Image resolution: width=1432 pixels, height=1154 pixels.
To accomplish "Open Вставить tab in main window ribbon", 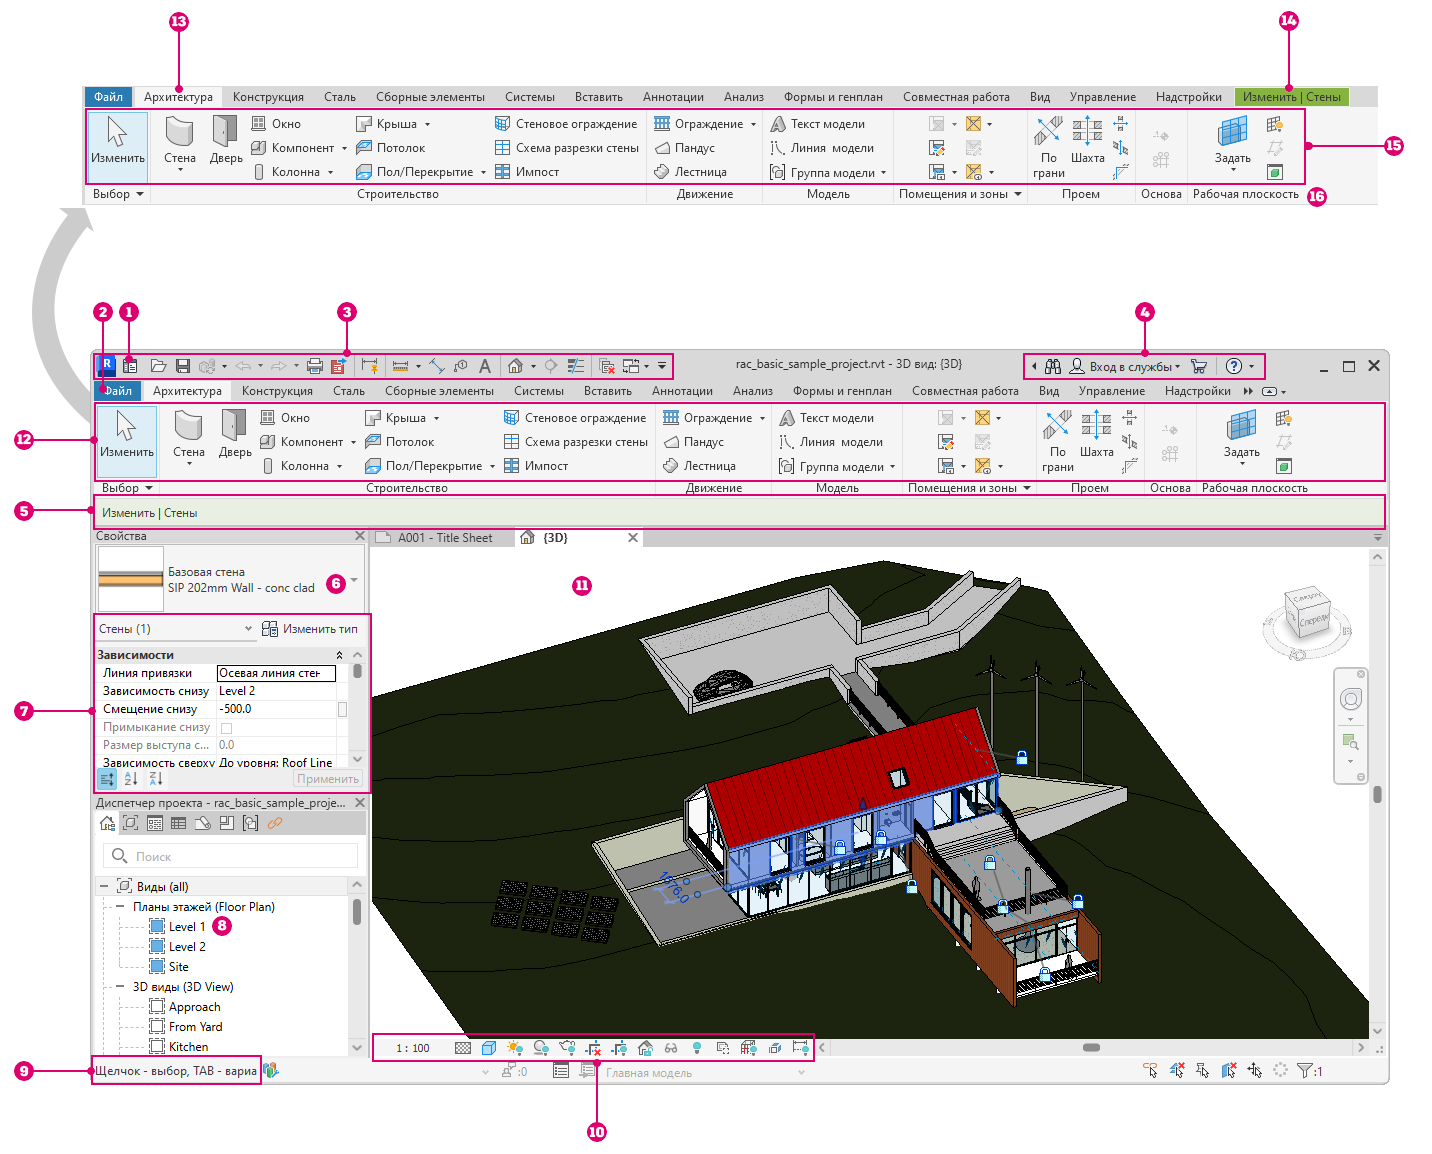I will 607,391.
